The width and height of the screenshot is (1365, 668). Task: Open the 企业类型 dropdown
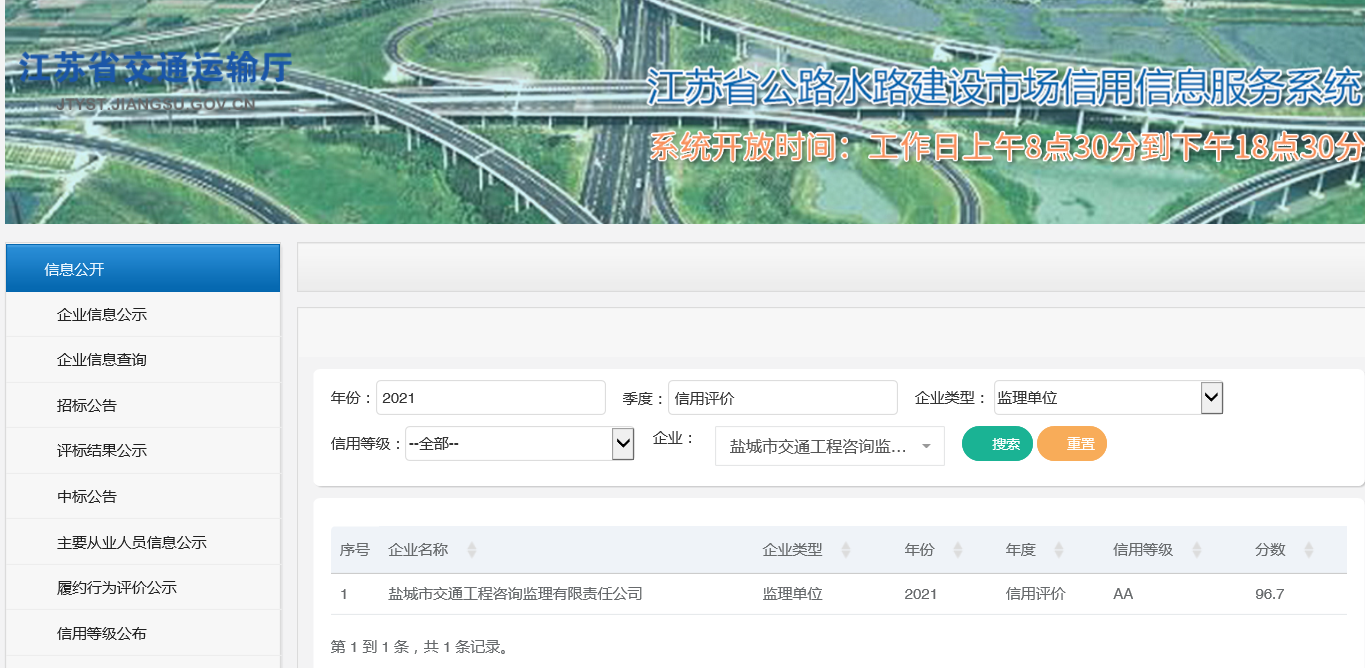pos(1211,397)
